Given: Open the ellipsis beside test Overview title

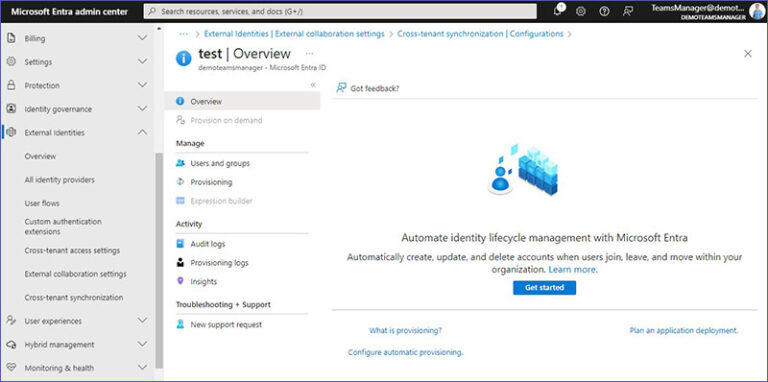Looking at the screenshot, I should click(309, 53).
